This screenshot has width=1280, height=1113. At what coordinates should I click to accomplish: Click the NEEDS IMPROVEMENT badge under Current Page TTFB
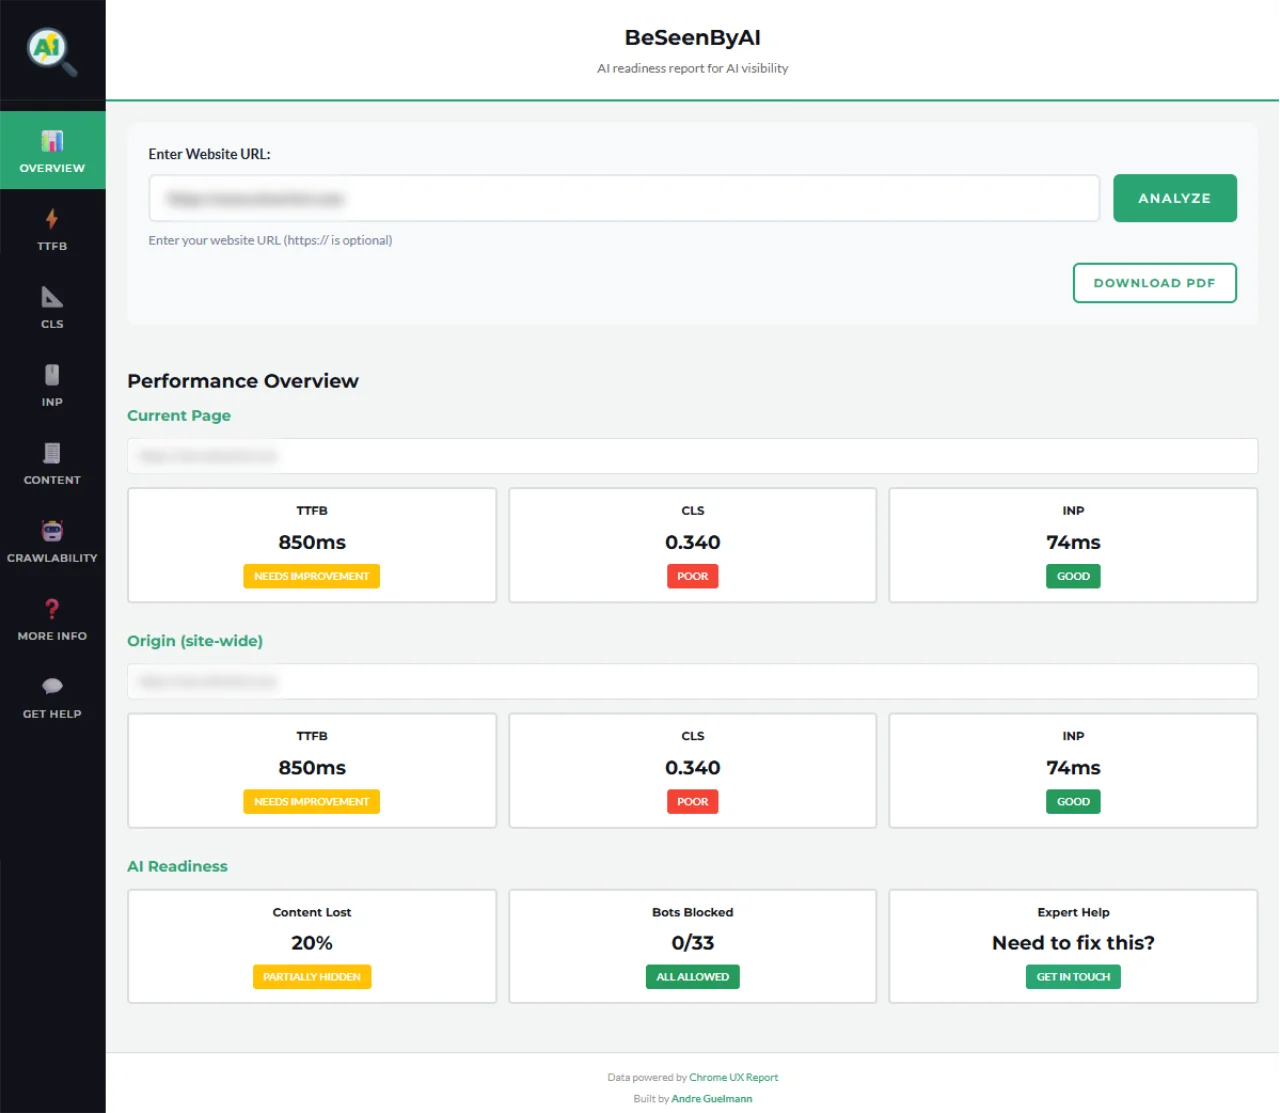pyautogui.click(x=311, y=576)
